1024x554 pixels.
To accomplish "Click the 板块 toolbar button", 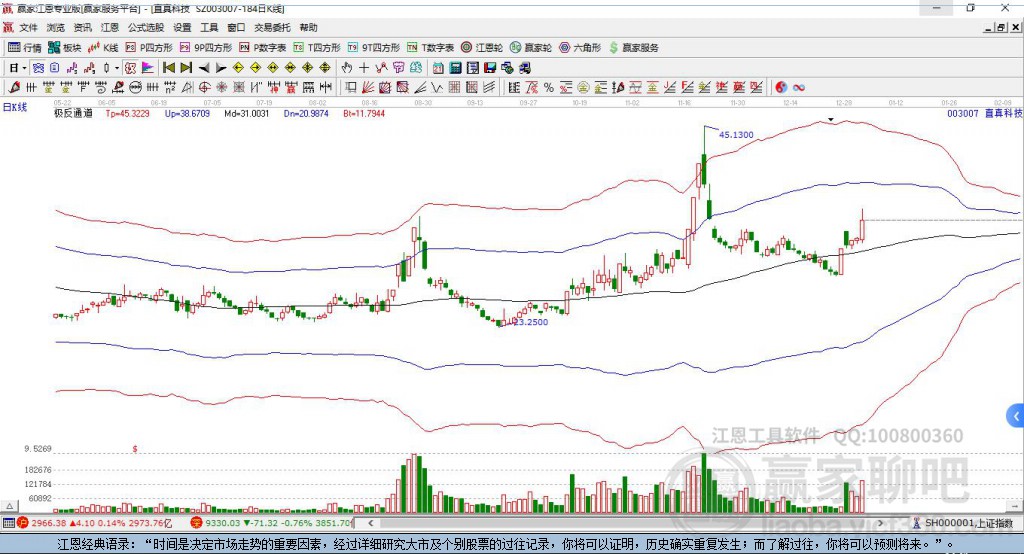I will [x=65, y=48].
